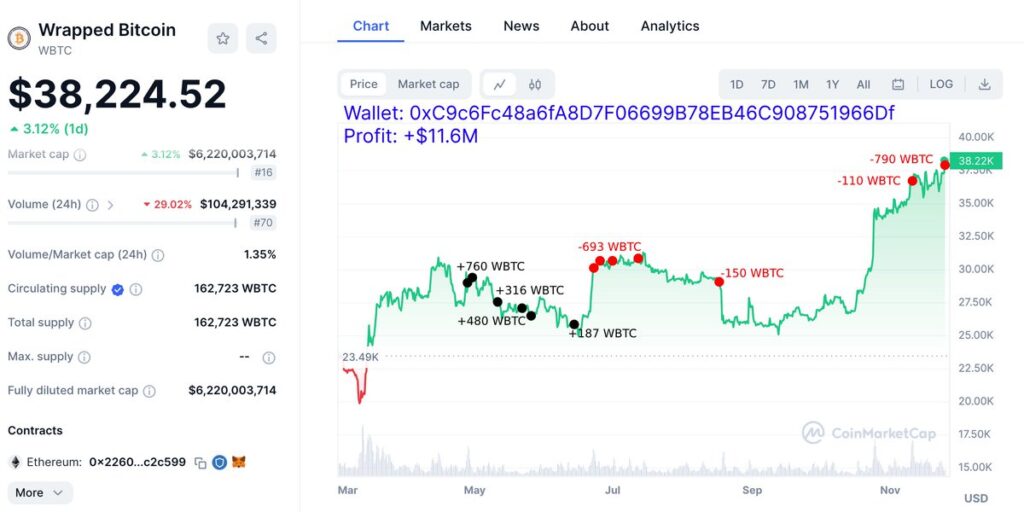1024x512 pixels.
Task: Switch chart to Market cap view
Action: coord(428,85)
